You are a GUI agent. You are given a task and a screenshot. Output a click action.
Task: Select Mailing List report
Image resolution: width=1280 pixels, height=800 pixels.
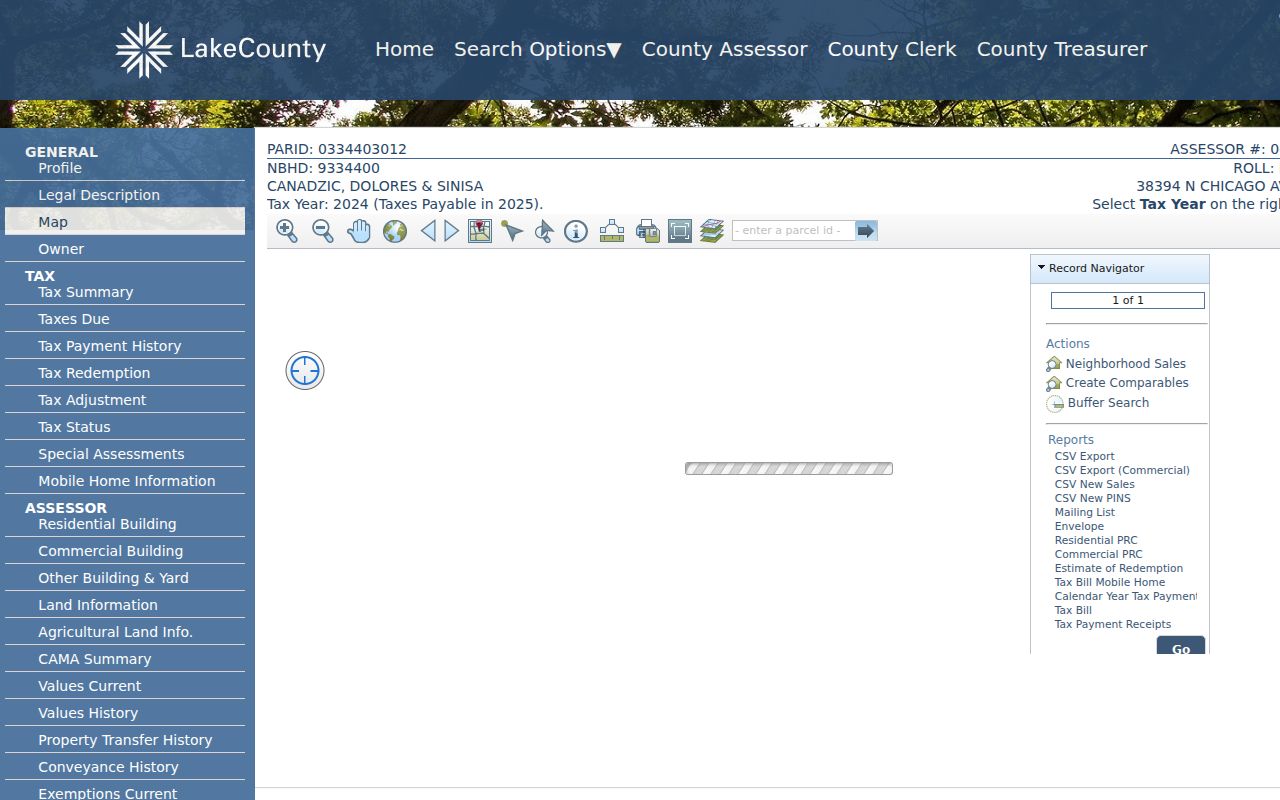pyautogui.click(x=1085, y=512)
